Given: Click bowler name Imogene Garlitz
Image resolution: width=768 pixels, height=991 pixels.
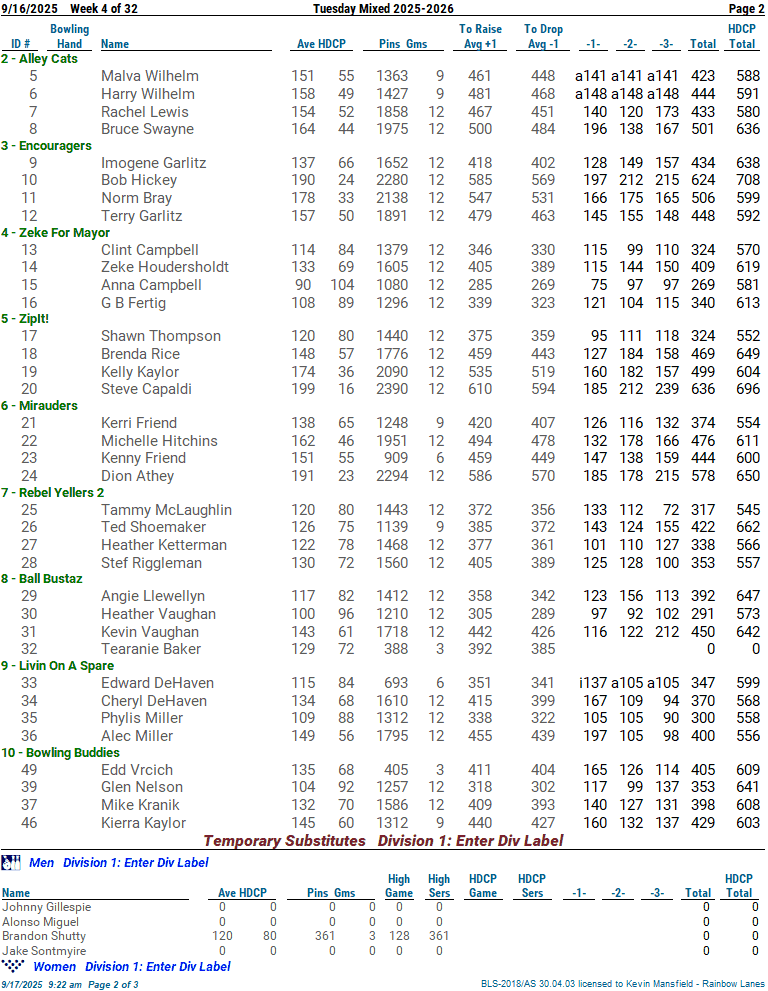Looking at the screenshot, I should coord(154,163).
